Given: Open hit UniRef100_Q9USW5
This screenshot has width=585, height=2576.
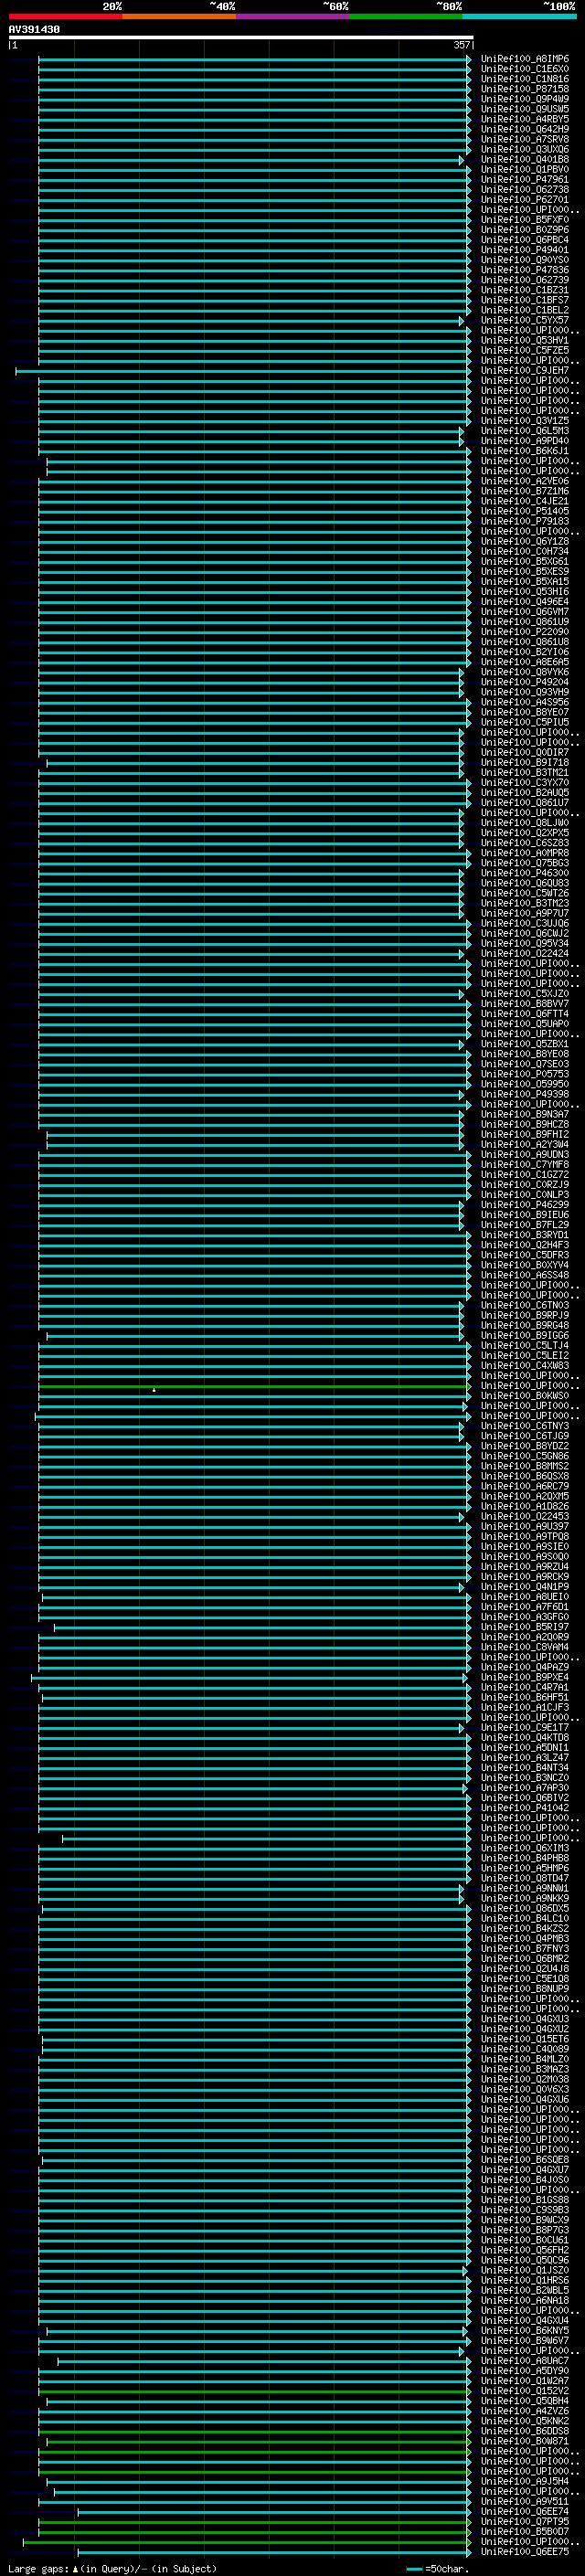Looking at the screenshot, I should coord(524,109).
